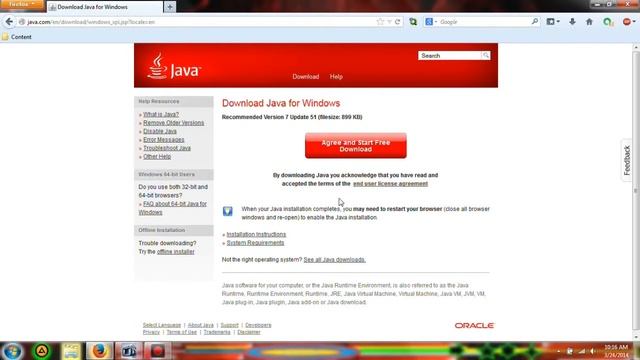Click the Java logo in the header
The height and width of the screenshot is (360, 640).
[174, 66]
